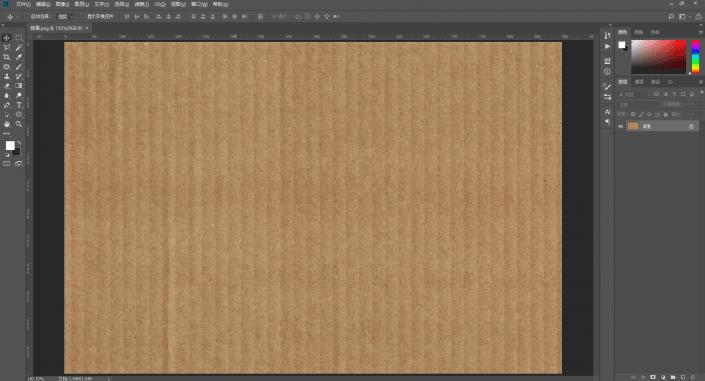This screenshot has height=381, width=705.
Task: Open the 编辑 (Edit) menu
Action: coord(43,4)
